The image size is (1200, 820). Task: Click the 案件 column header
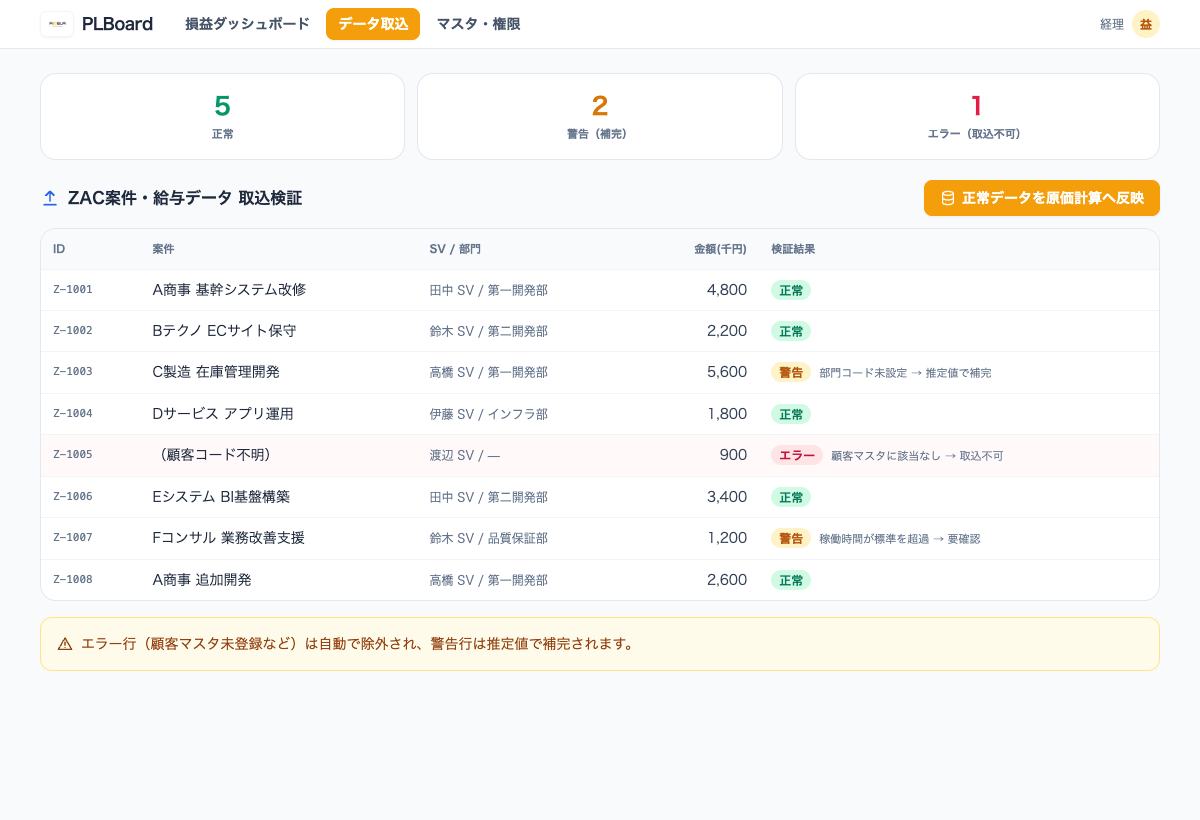(163, 249)
